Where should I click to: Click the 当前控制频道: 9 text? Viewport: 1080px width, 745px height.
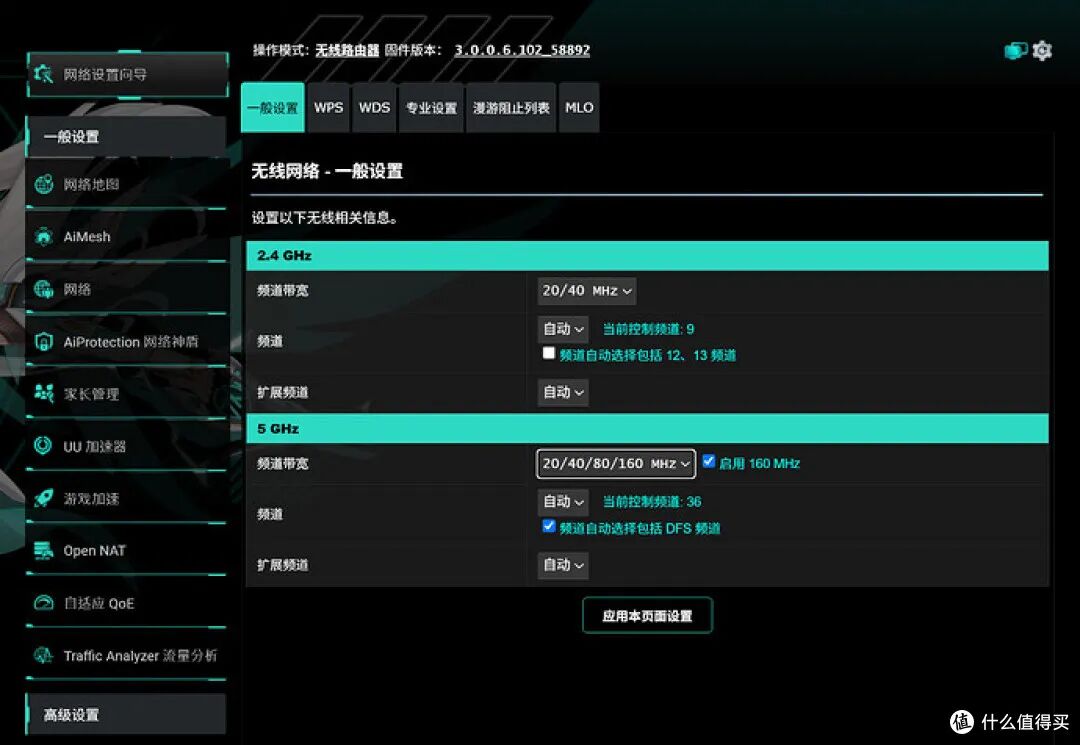click(x=648, y=329)
